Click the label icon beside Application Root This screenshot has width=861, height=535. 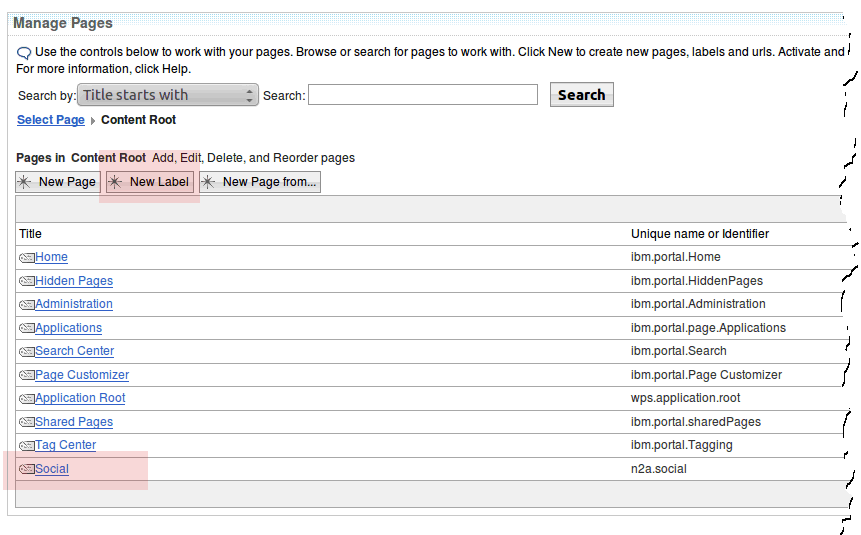tap(27, 399)
